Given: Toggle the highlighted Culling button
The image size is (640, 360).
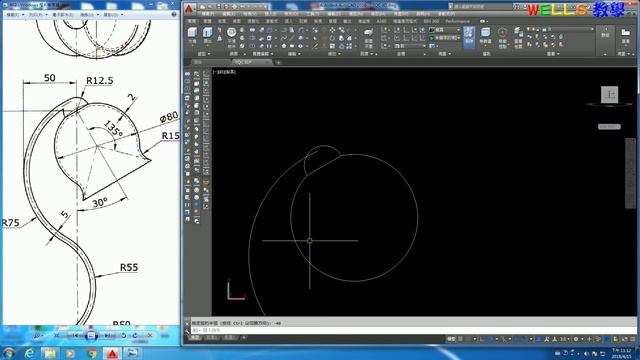Looking at the screenshot, I should 469,37.
